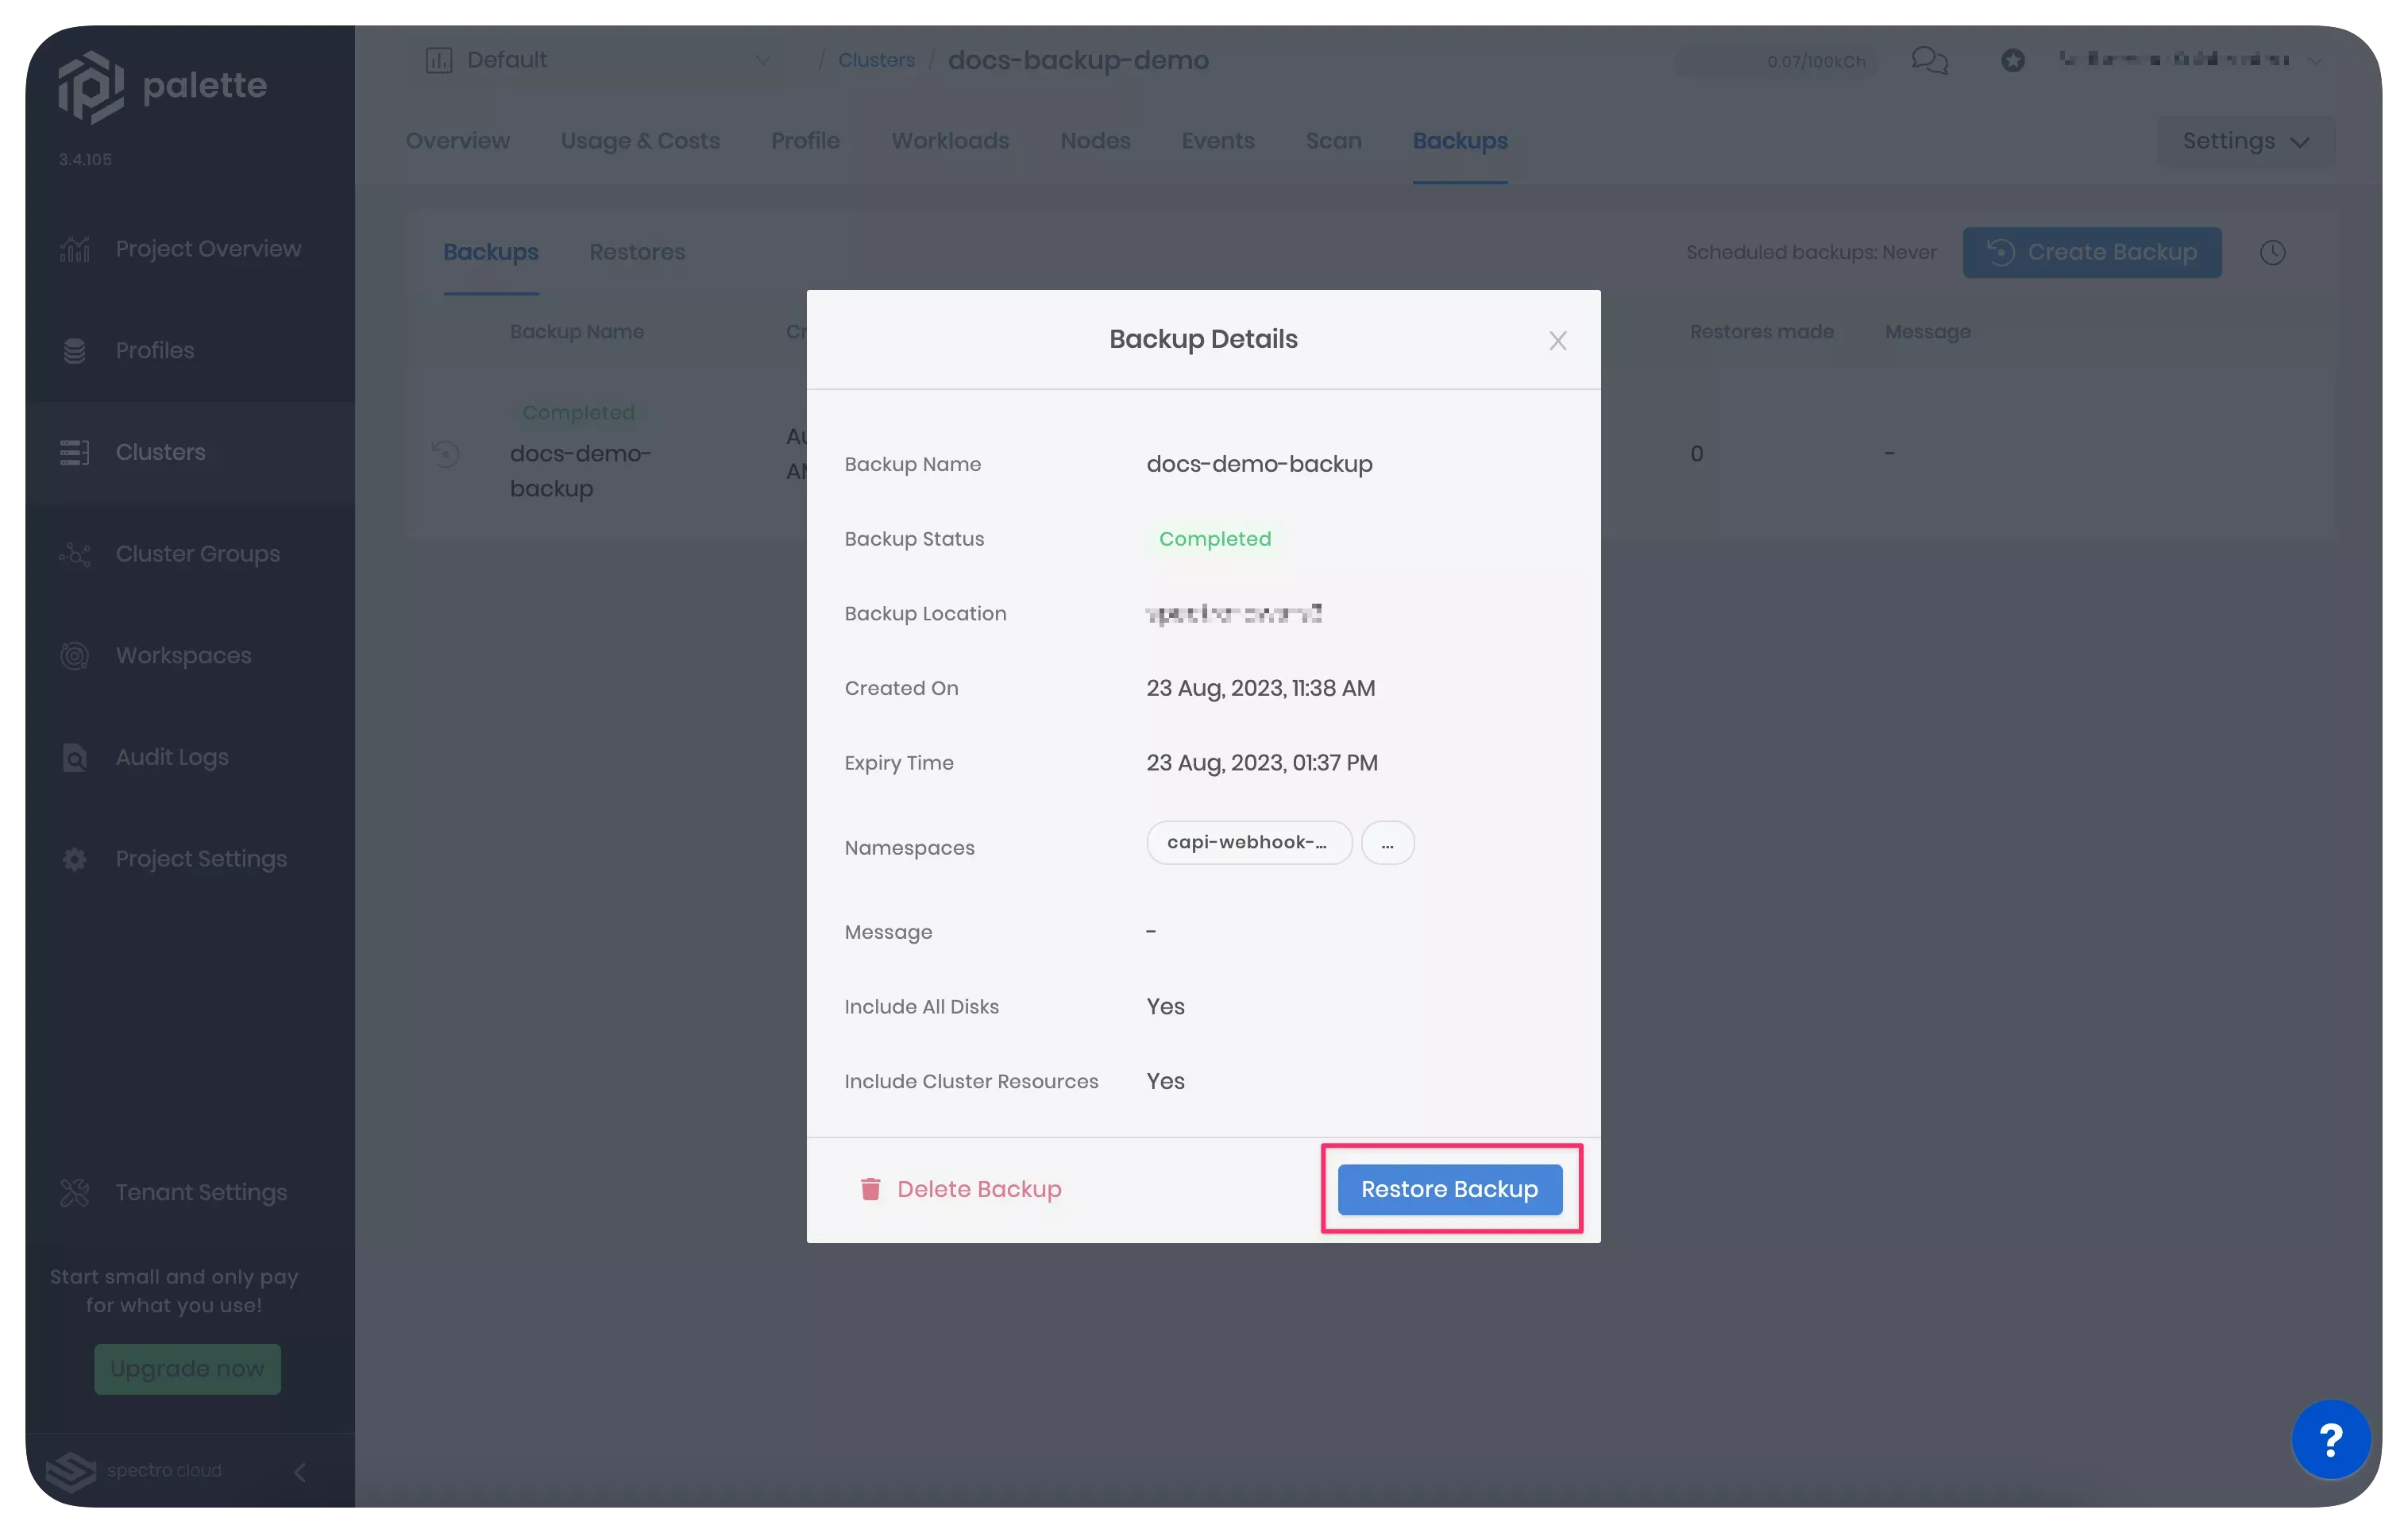Screen dimensions: 2408x1533
Task: Select the Tenant Settings sidebar icon
Action: pyautogui.click(x=75, y=1192)
